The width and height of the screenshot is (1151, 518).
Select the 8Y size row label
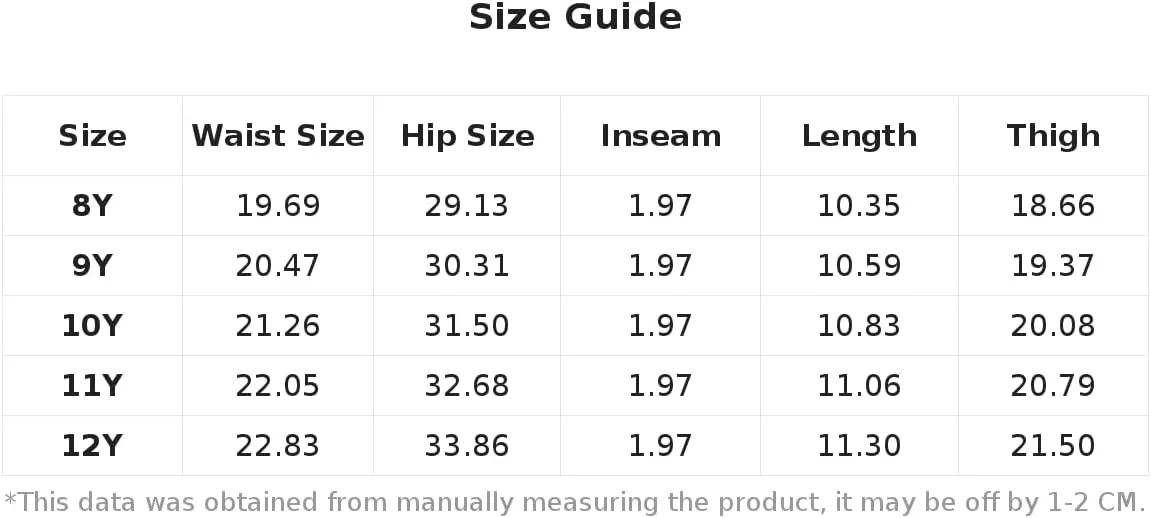(92, 205)
